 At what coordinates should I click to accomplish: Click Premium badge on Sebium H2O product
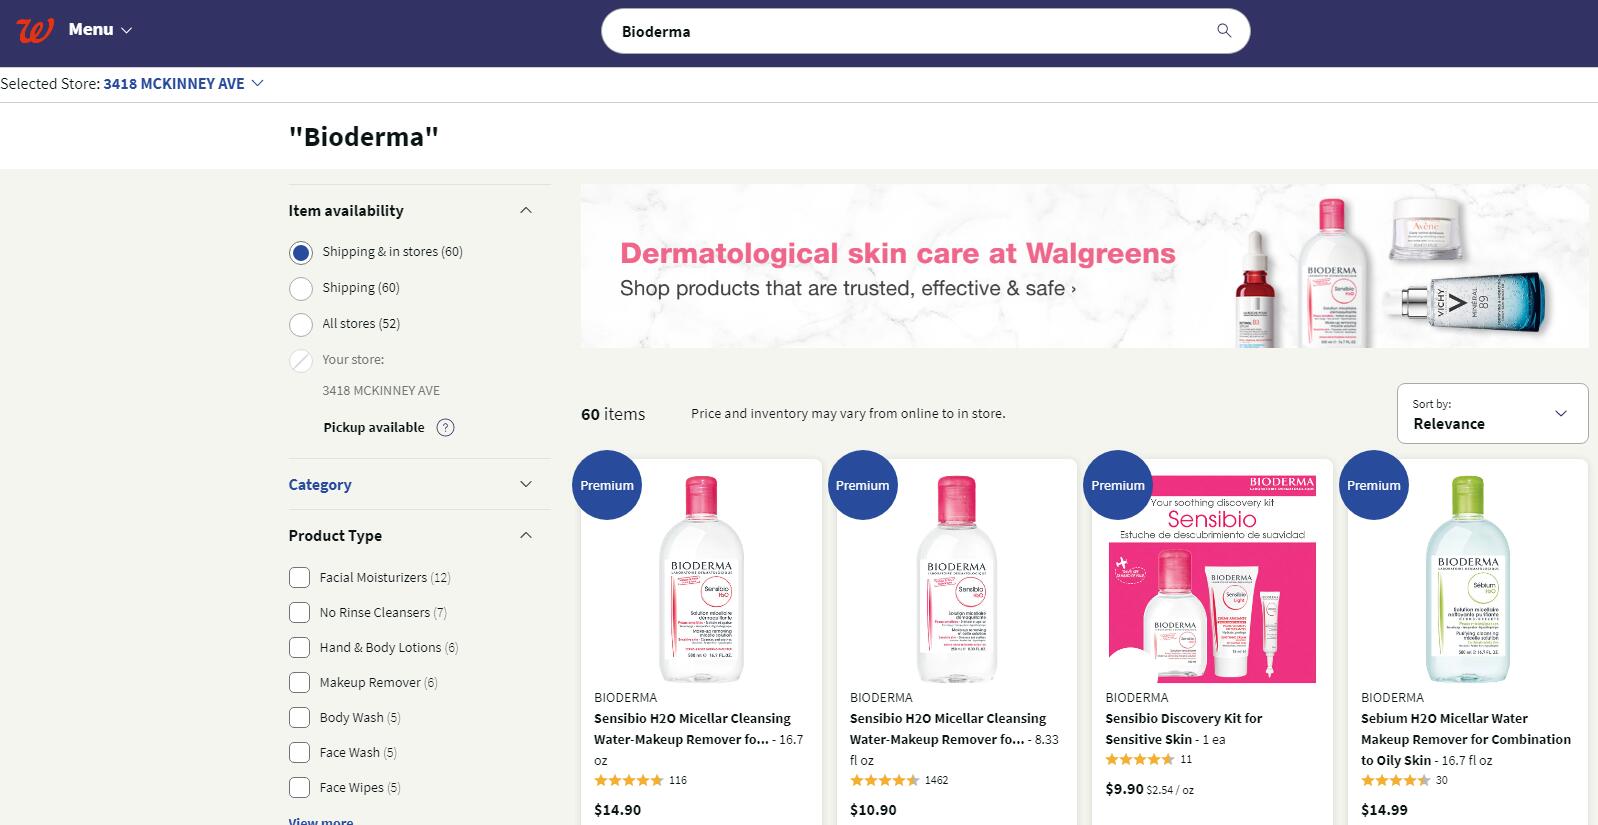[x=1373, y=485]
